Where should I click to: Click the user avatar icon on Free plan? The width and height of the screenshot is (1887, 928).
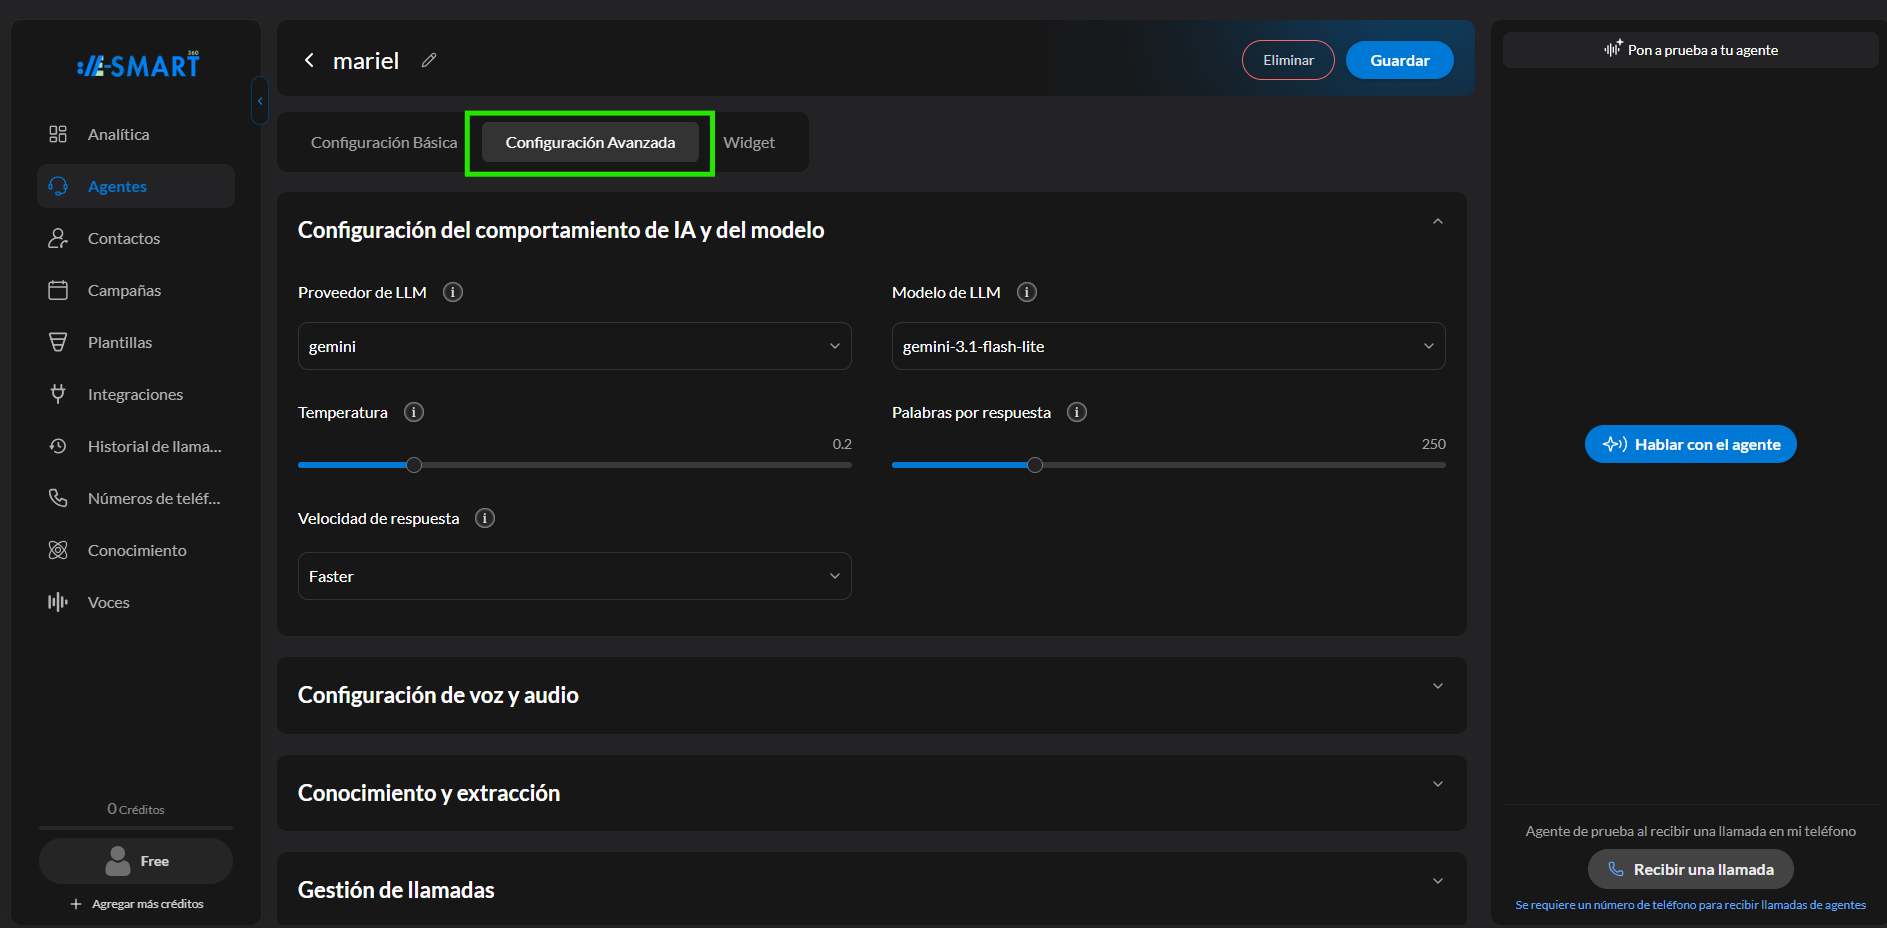(x=118, y=861)
